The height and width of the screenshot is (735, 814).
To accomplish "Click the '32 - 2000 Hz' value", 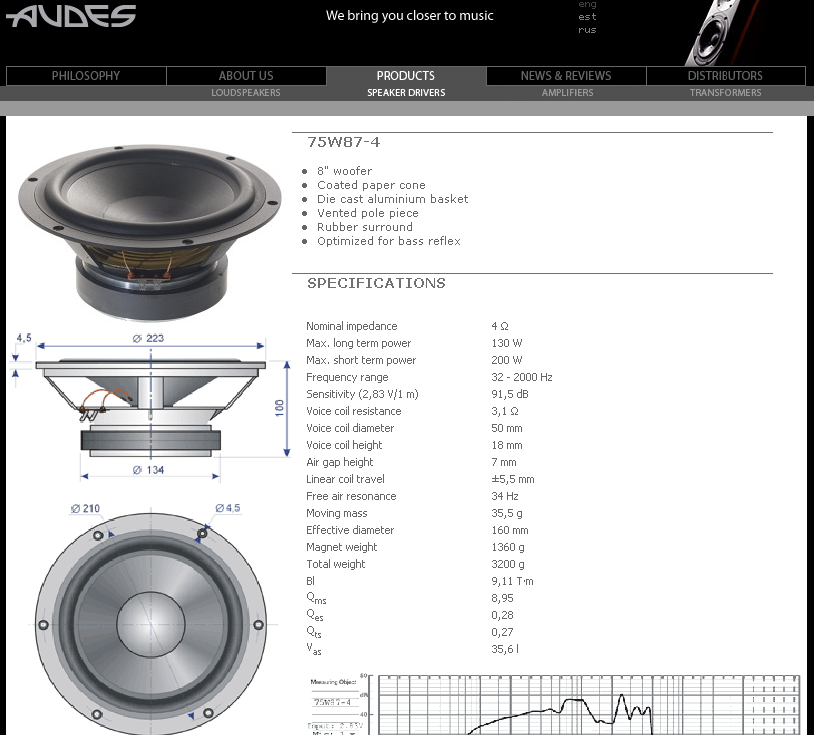I will click(x=522, y=377).
